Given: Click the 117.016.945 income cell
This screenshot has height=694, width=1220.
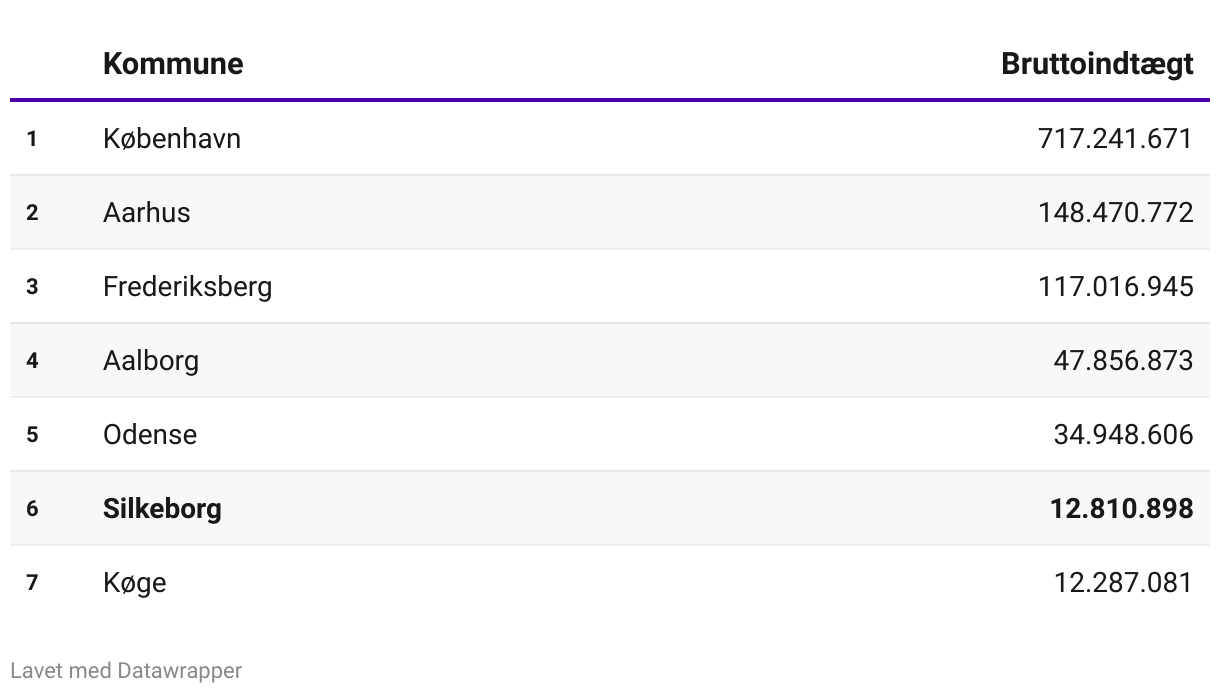Looking at the screenshot, I should tap(1115, 286).
